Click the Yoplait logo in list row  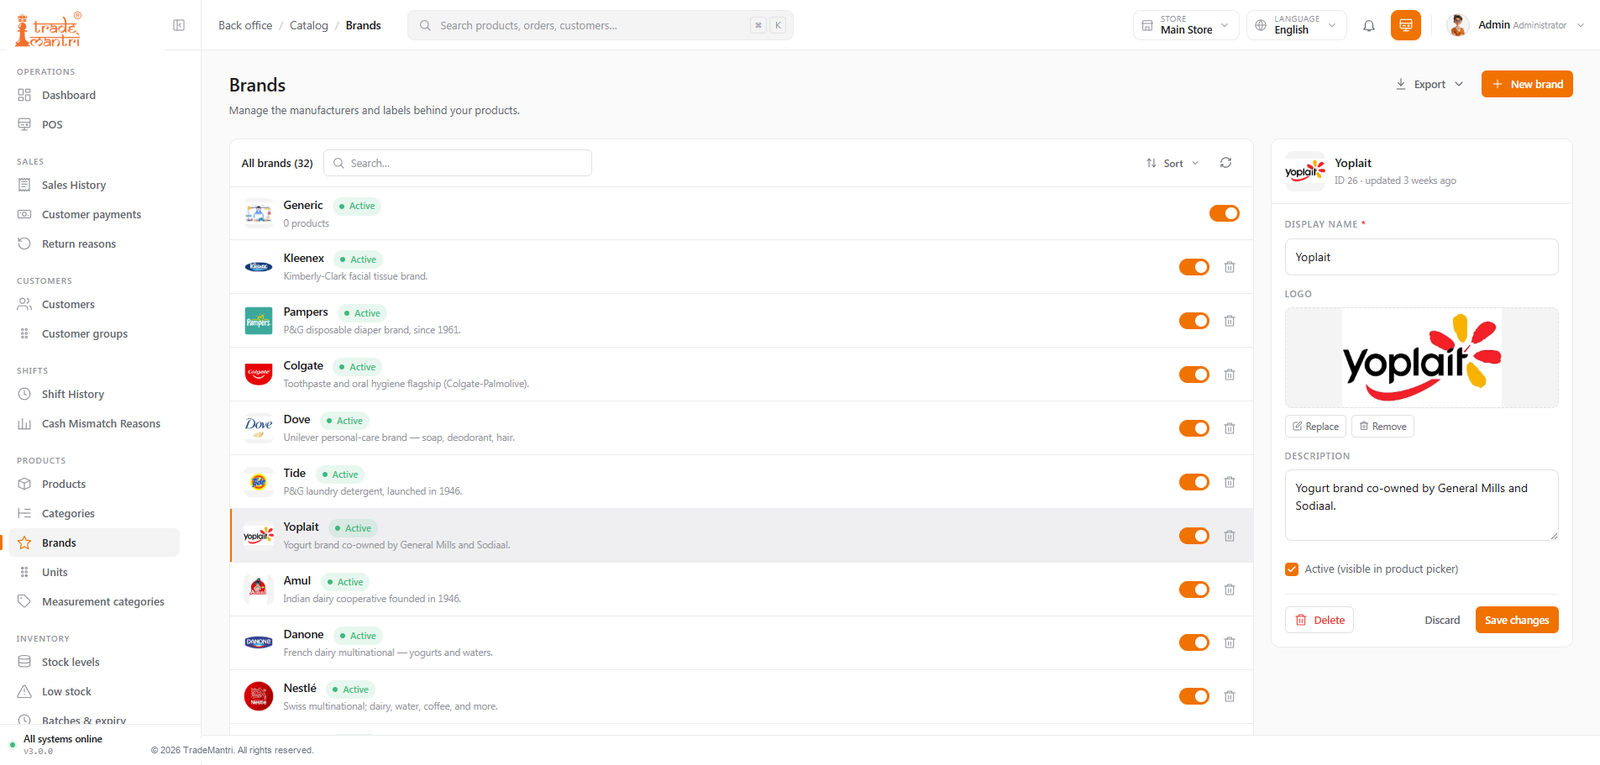tap(259, 536)
